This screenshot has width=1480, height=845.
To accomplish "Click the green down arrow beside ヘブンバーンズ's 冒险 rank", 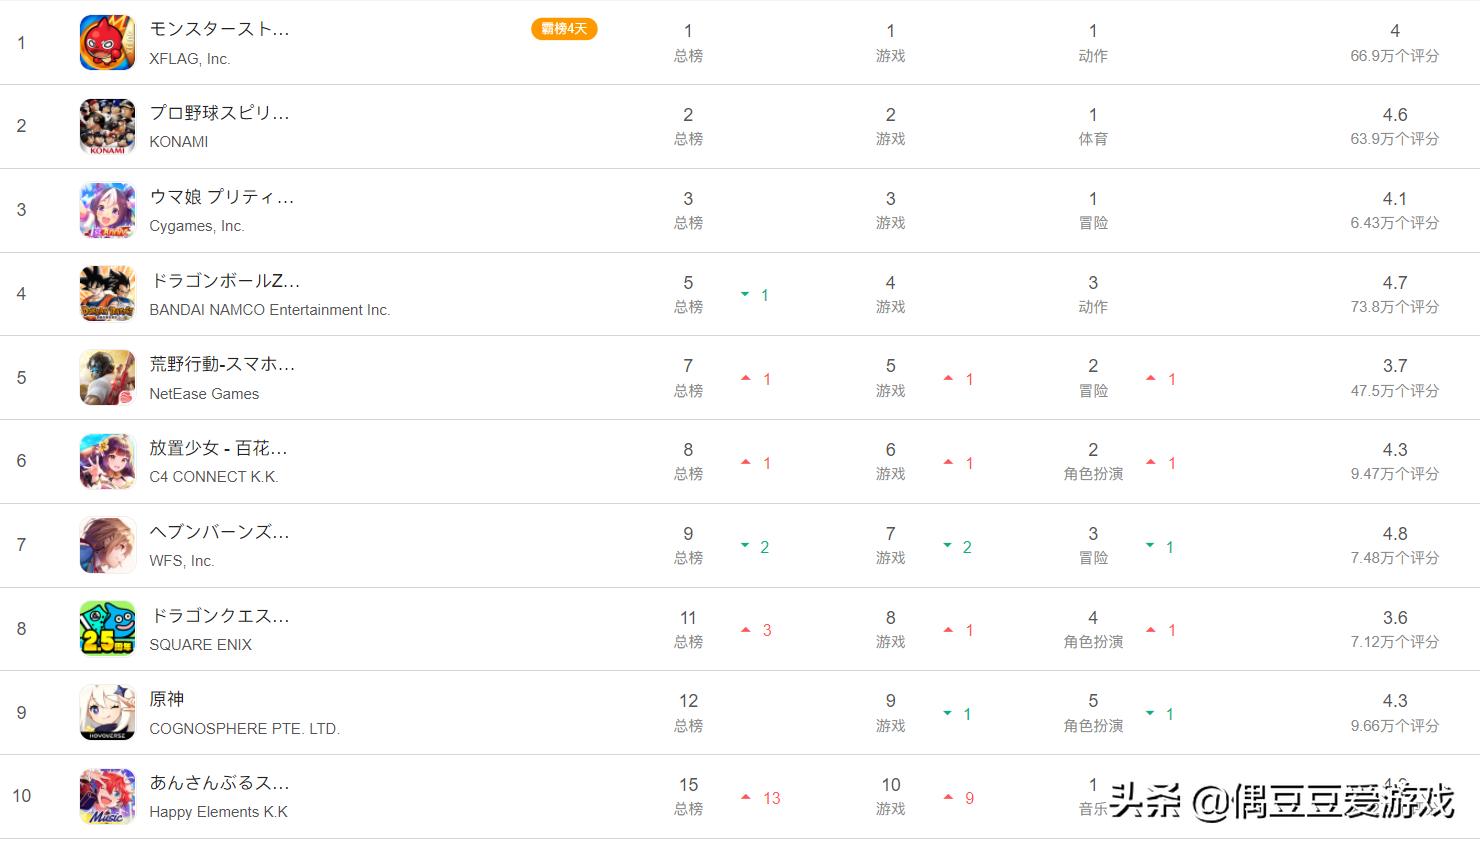I will point(1150,546).
